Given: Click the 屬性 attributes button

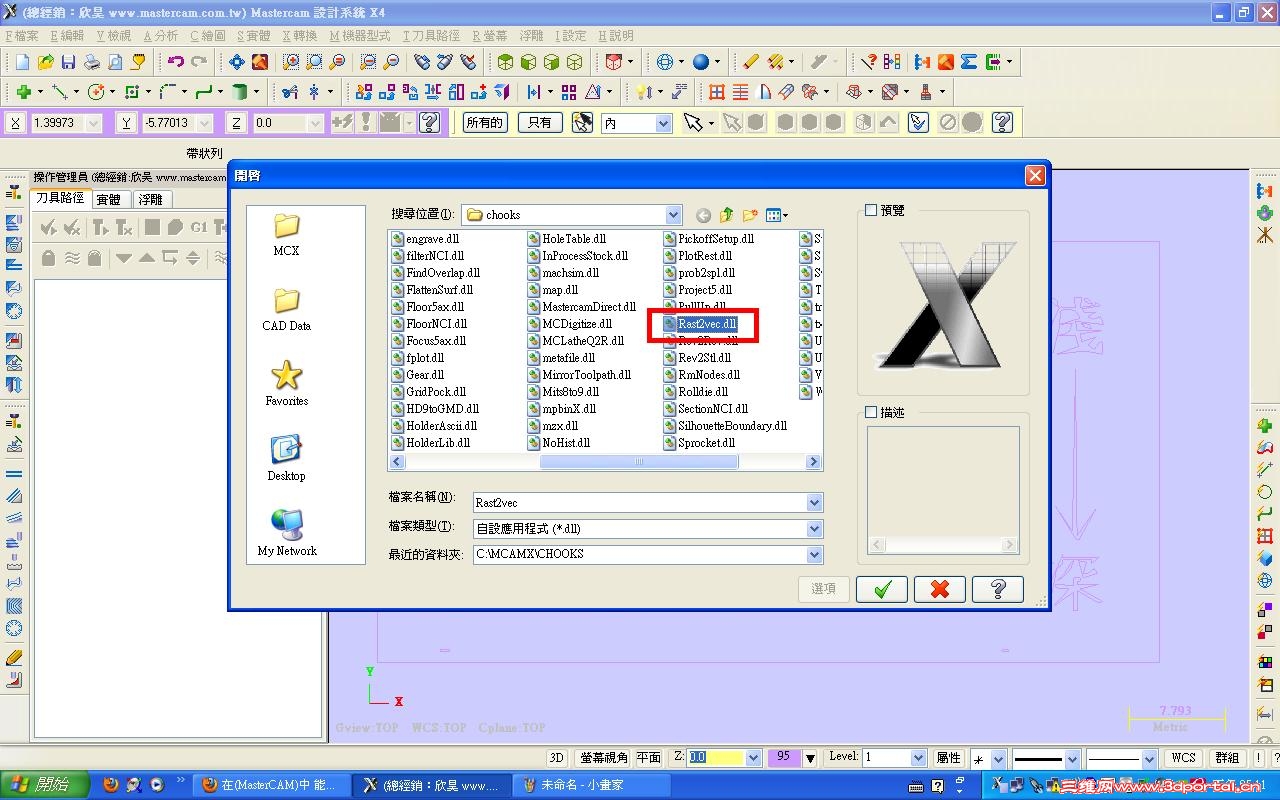Looking at the screenshot, I should (x=948, y=758).
